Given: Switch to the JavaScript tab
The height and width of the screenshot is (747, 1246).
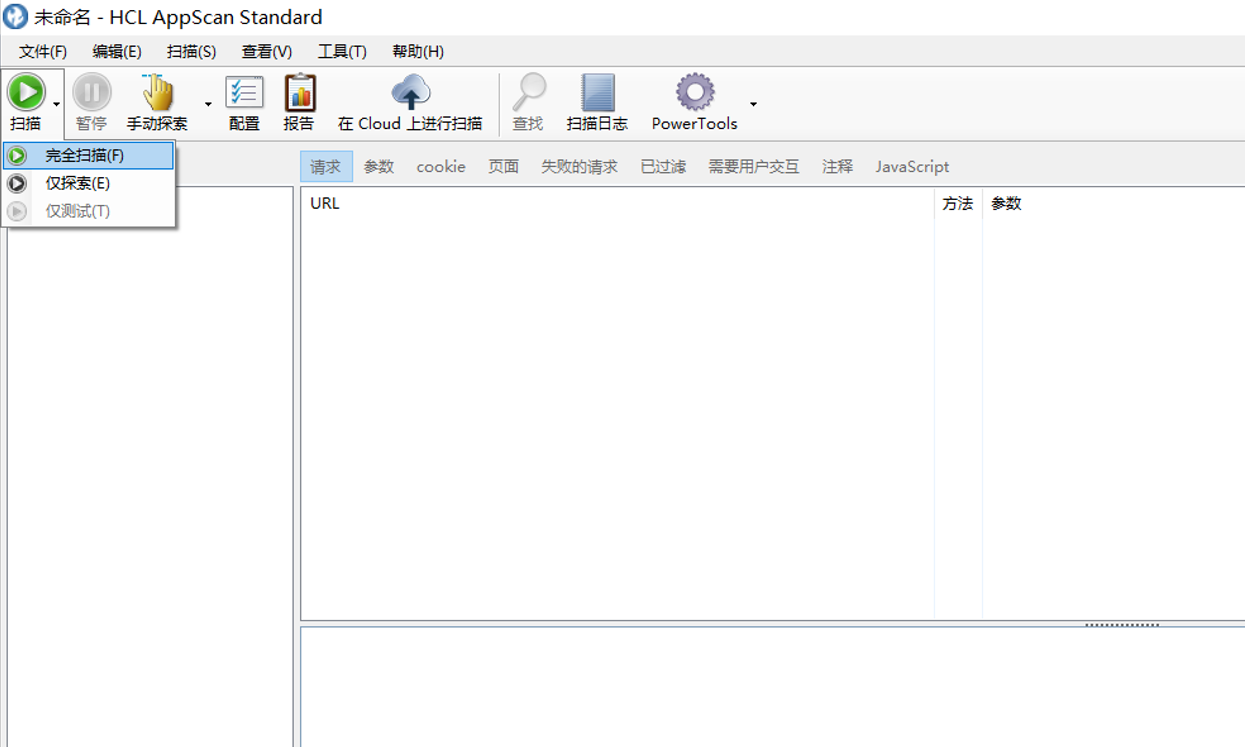Looking at the screenshot, I should pyautogui.click(x=911, y=166).
